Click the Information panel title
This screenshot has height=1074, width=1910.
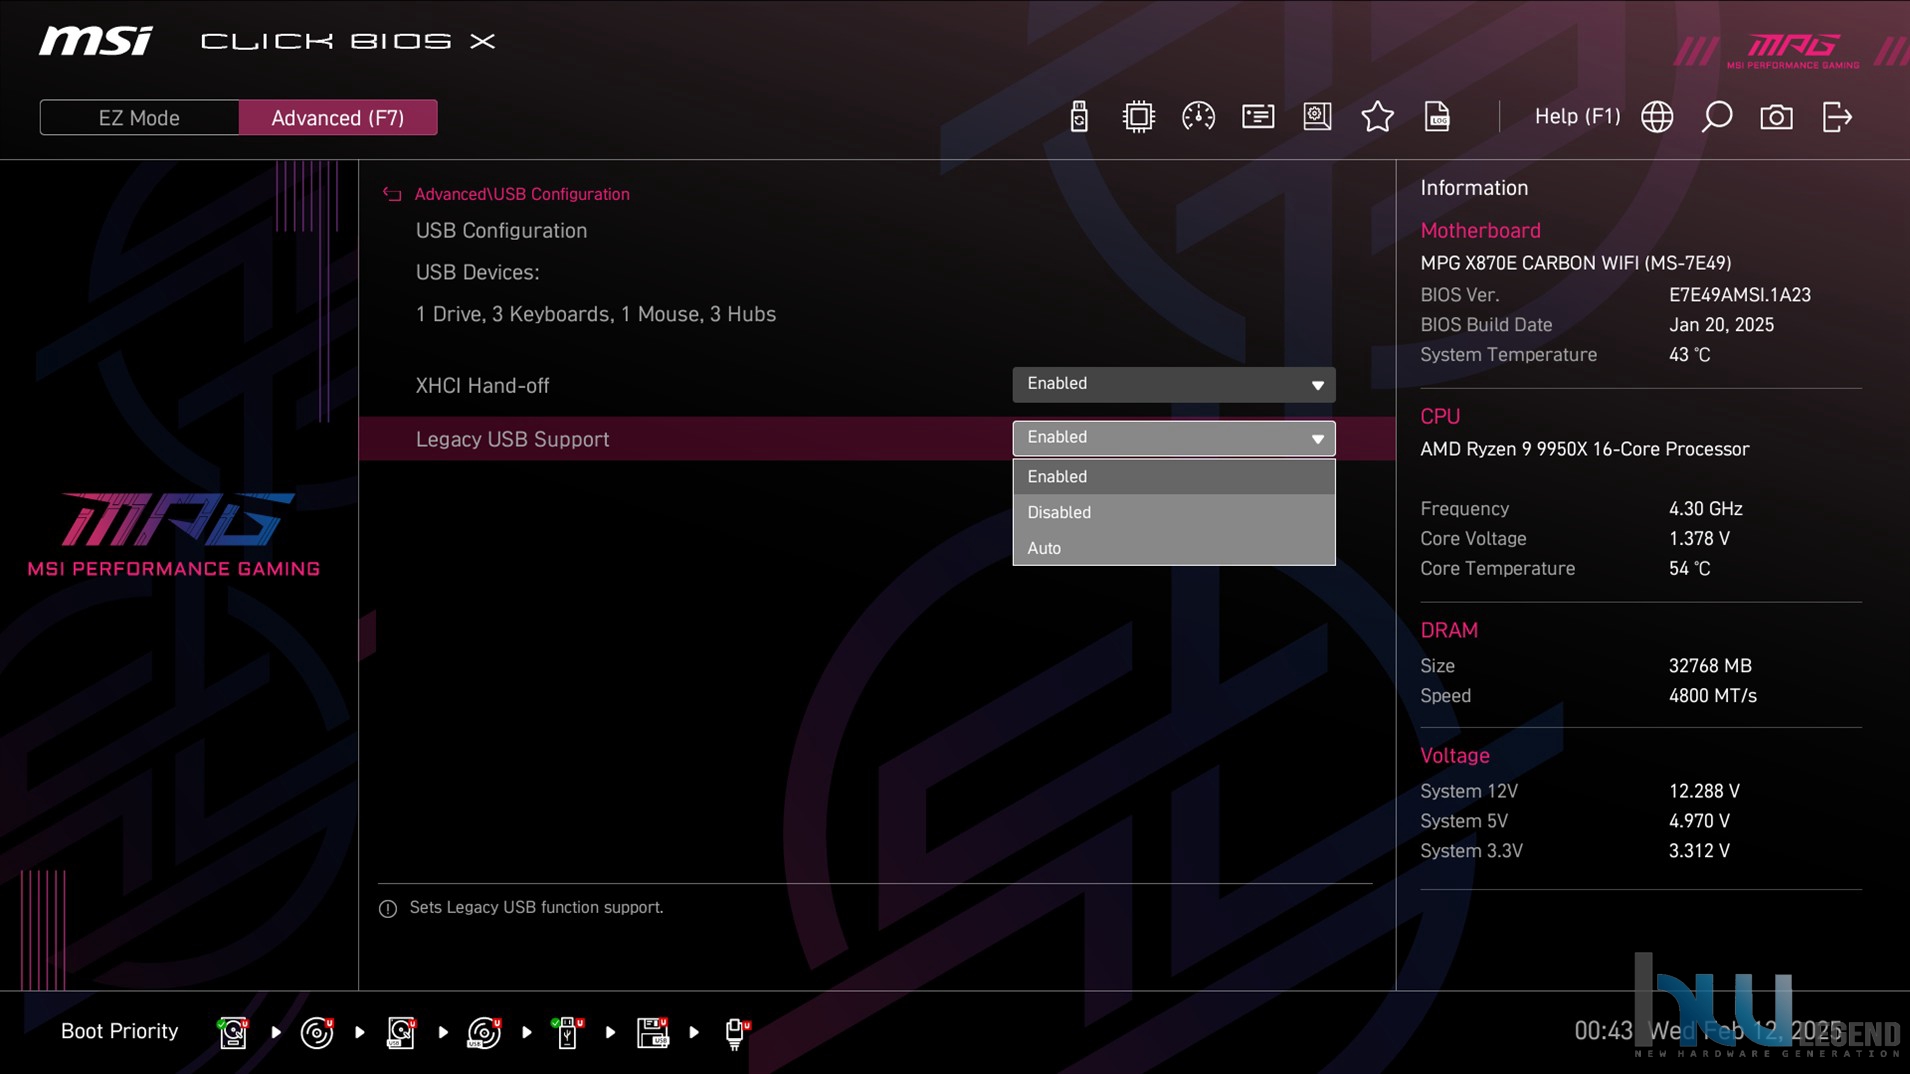pyautogui.click(x=1474, y=188)
